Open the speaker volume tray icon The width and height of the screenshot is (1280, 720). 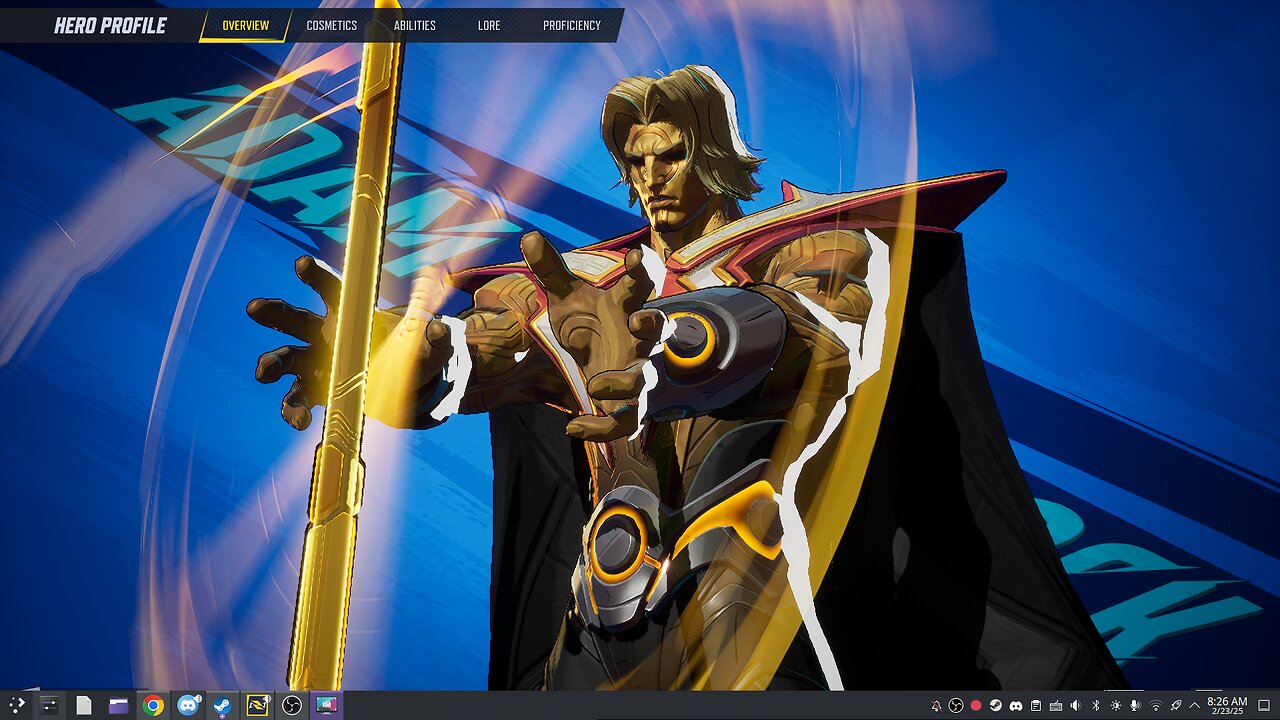click(1076, 706)
